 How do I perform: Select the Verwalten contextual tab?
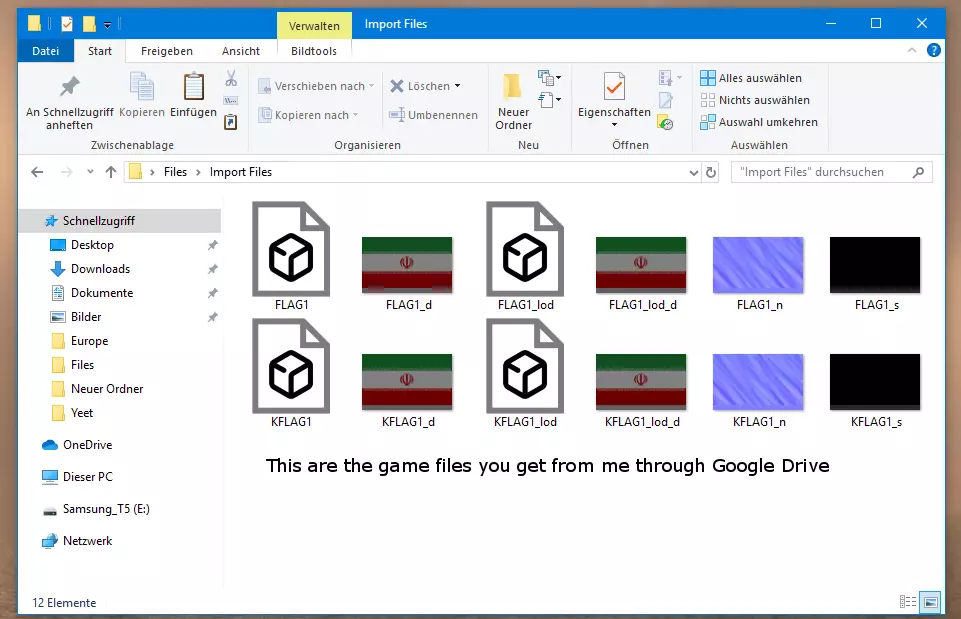click(314, 26)
